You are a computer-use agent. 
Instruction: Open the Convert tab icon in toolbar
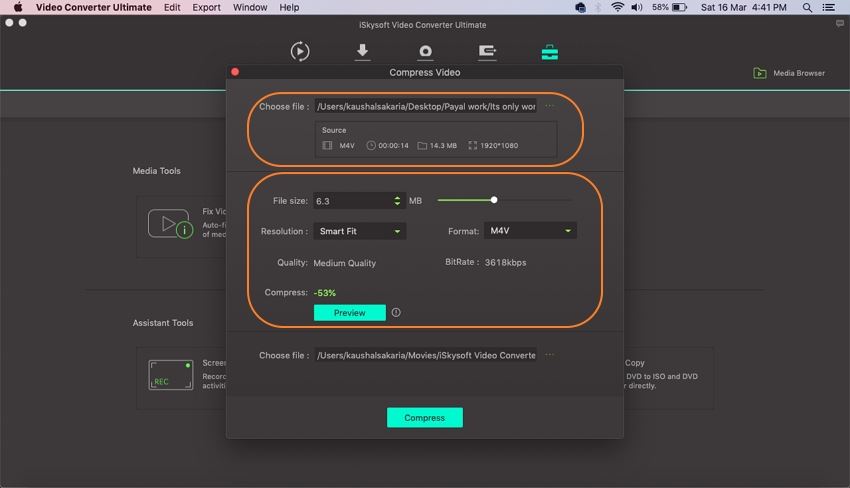coord(300,51)
